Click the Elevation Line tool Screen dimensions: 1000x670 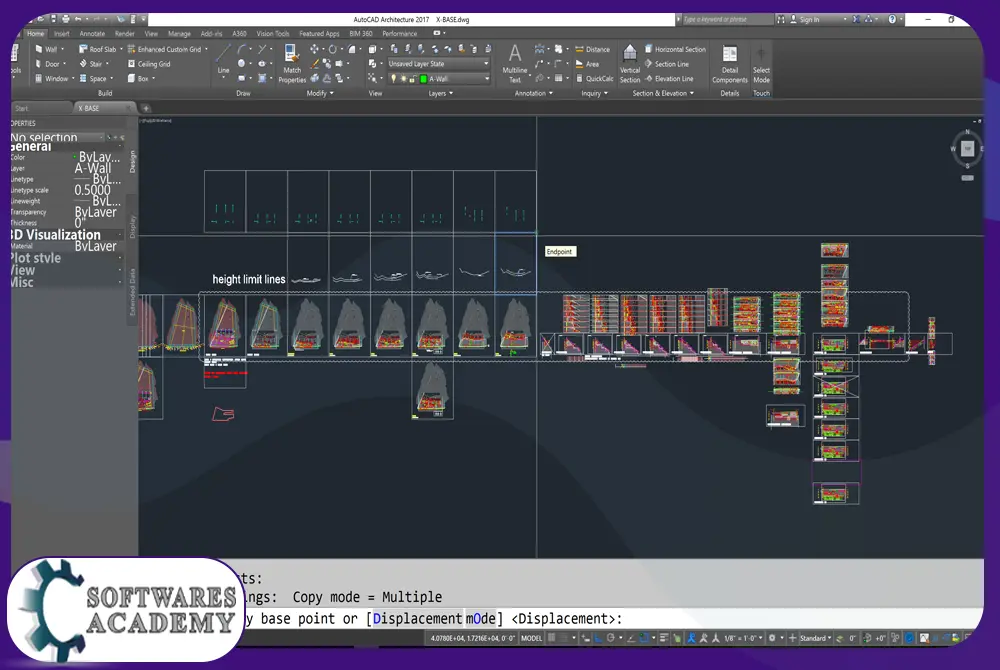pos(668,78)
